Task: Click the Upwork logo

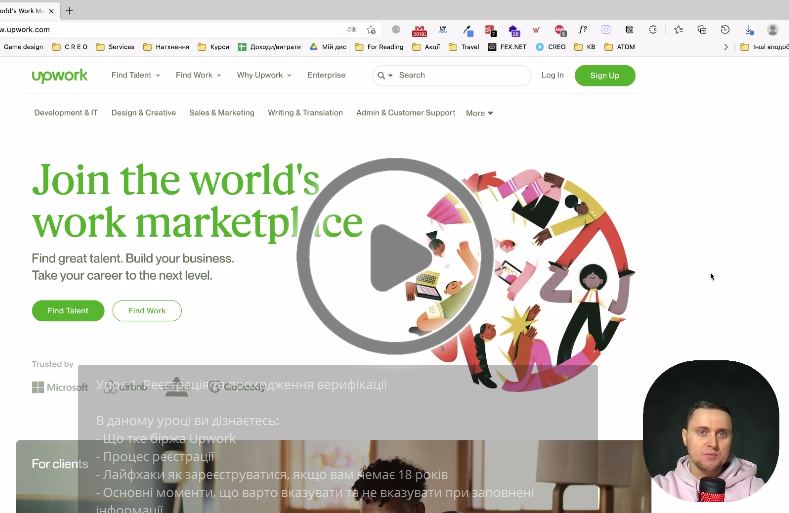Action: pos(59,76)
